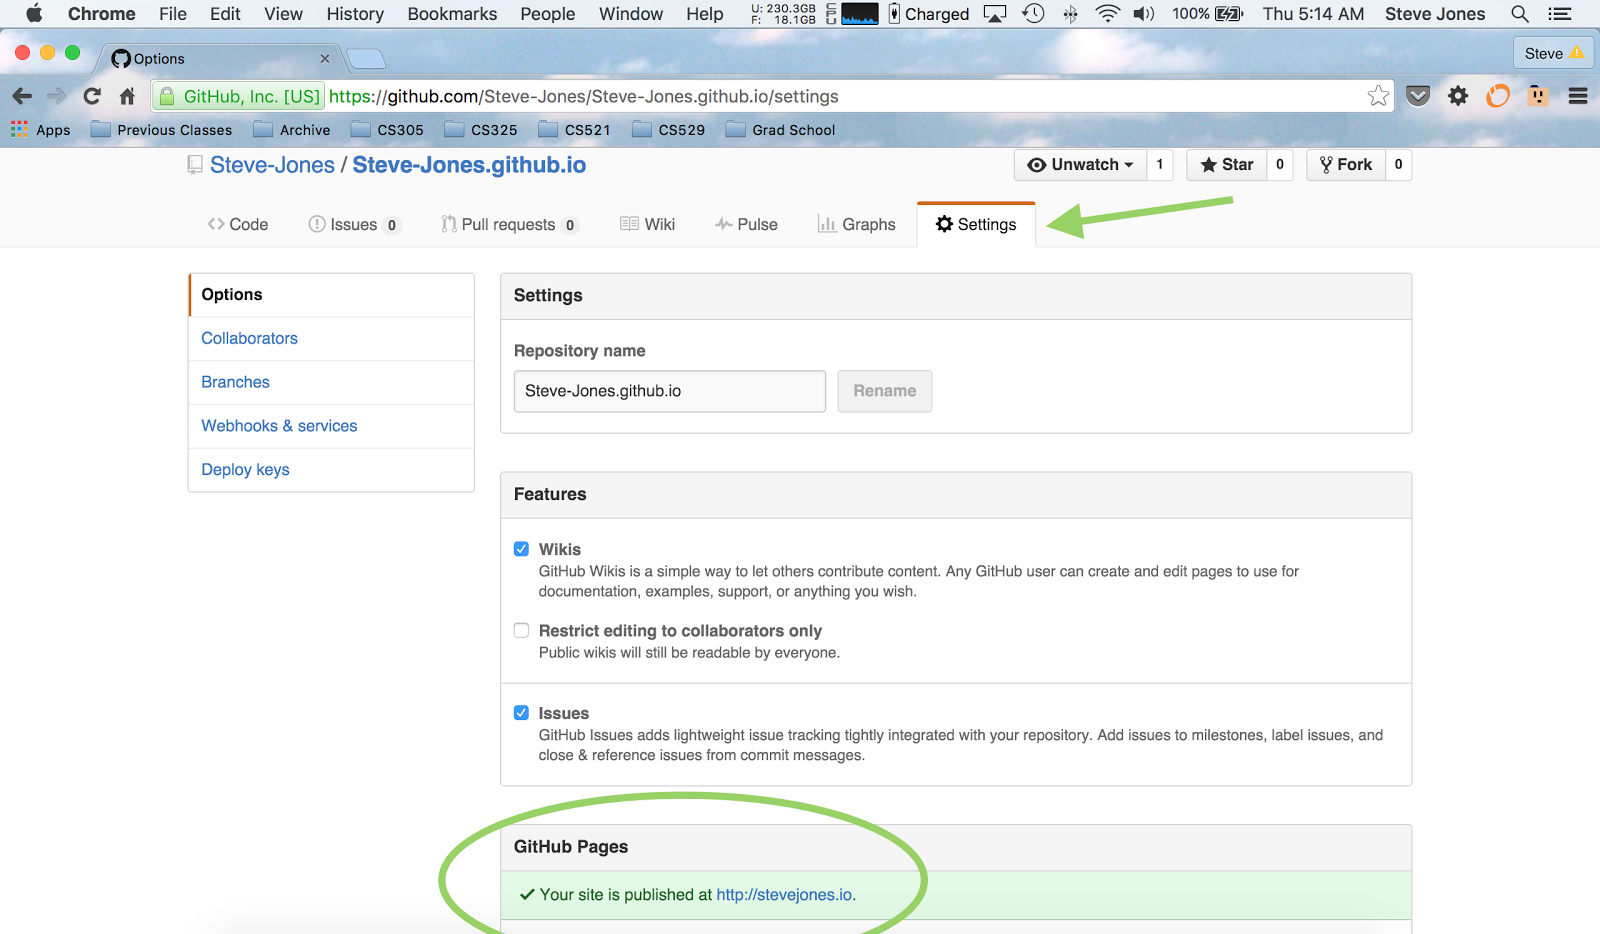Open Webhooks & services settings
The width and height of the screenshot is (1600, 934).
(x=331, y=426)
